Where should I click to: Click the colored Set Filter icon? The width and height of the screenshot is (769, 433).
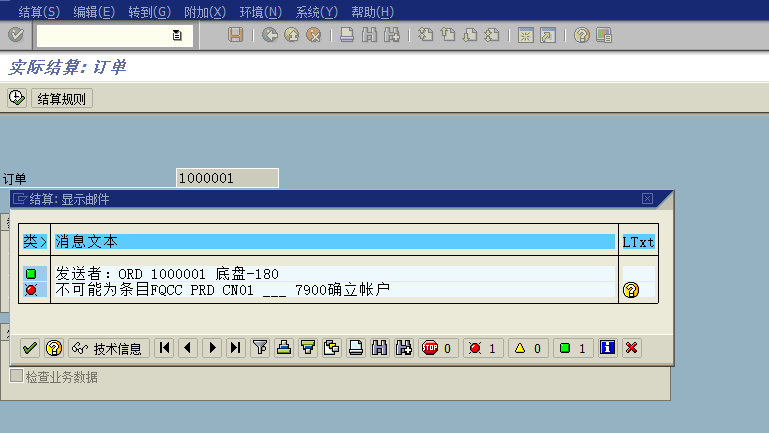pos(308,348)
